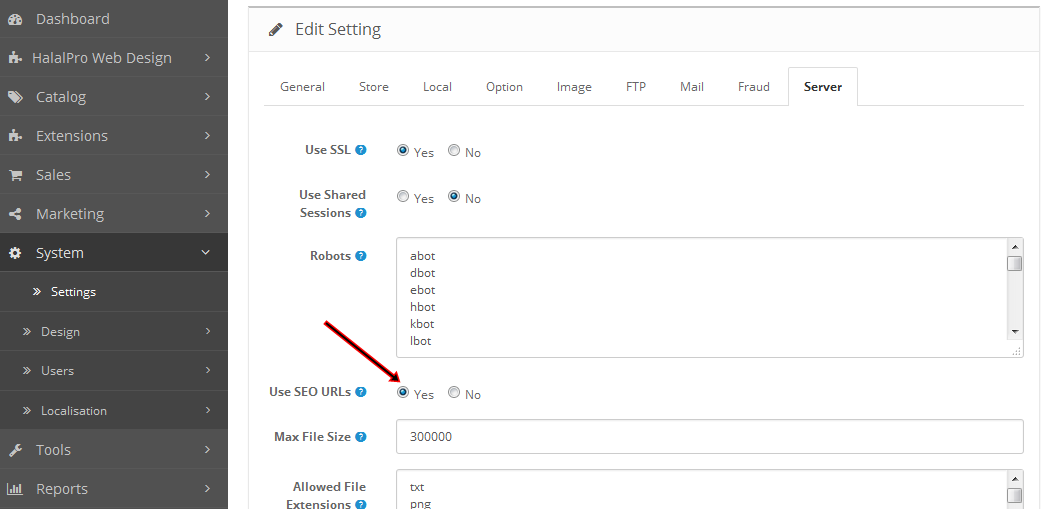Open the Catalog menu label
This screenshot has width=1050, height=509.
pyautogui.click(x=61, y=97)
